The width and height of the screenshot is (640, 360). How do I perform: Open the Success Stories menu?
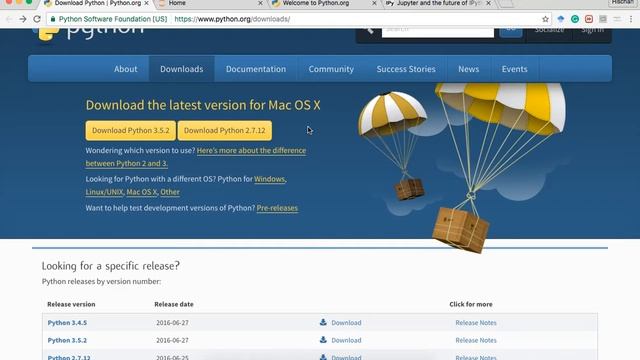coord(406,69)
